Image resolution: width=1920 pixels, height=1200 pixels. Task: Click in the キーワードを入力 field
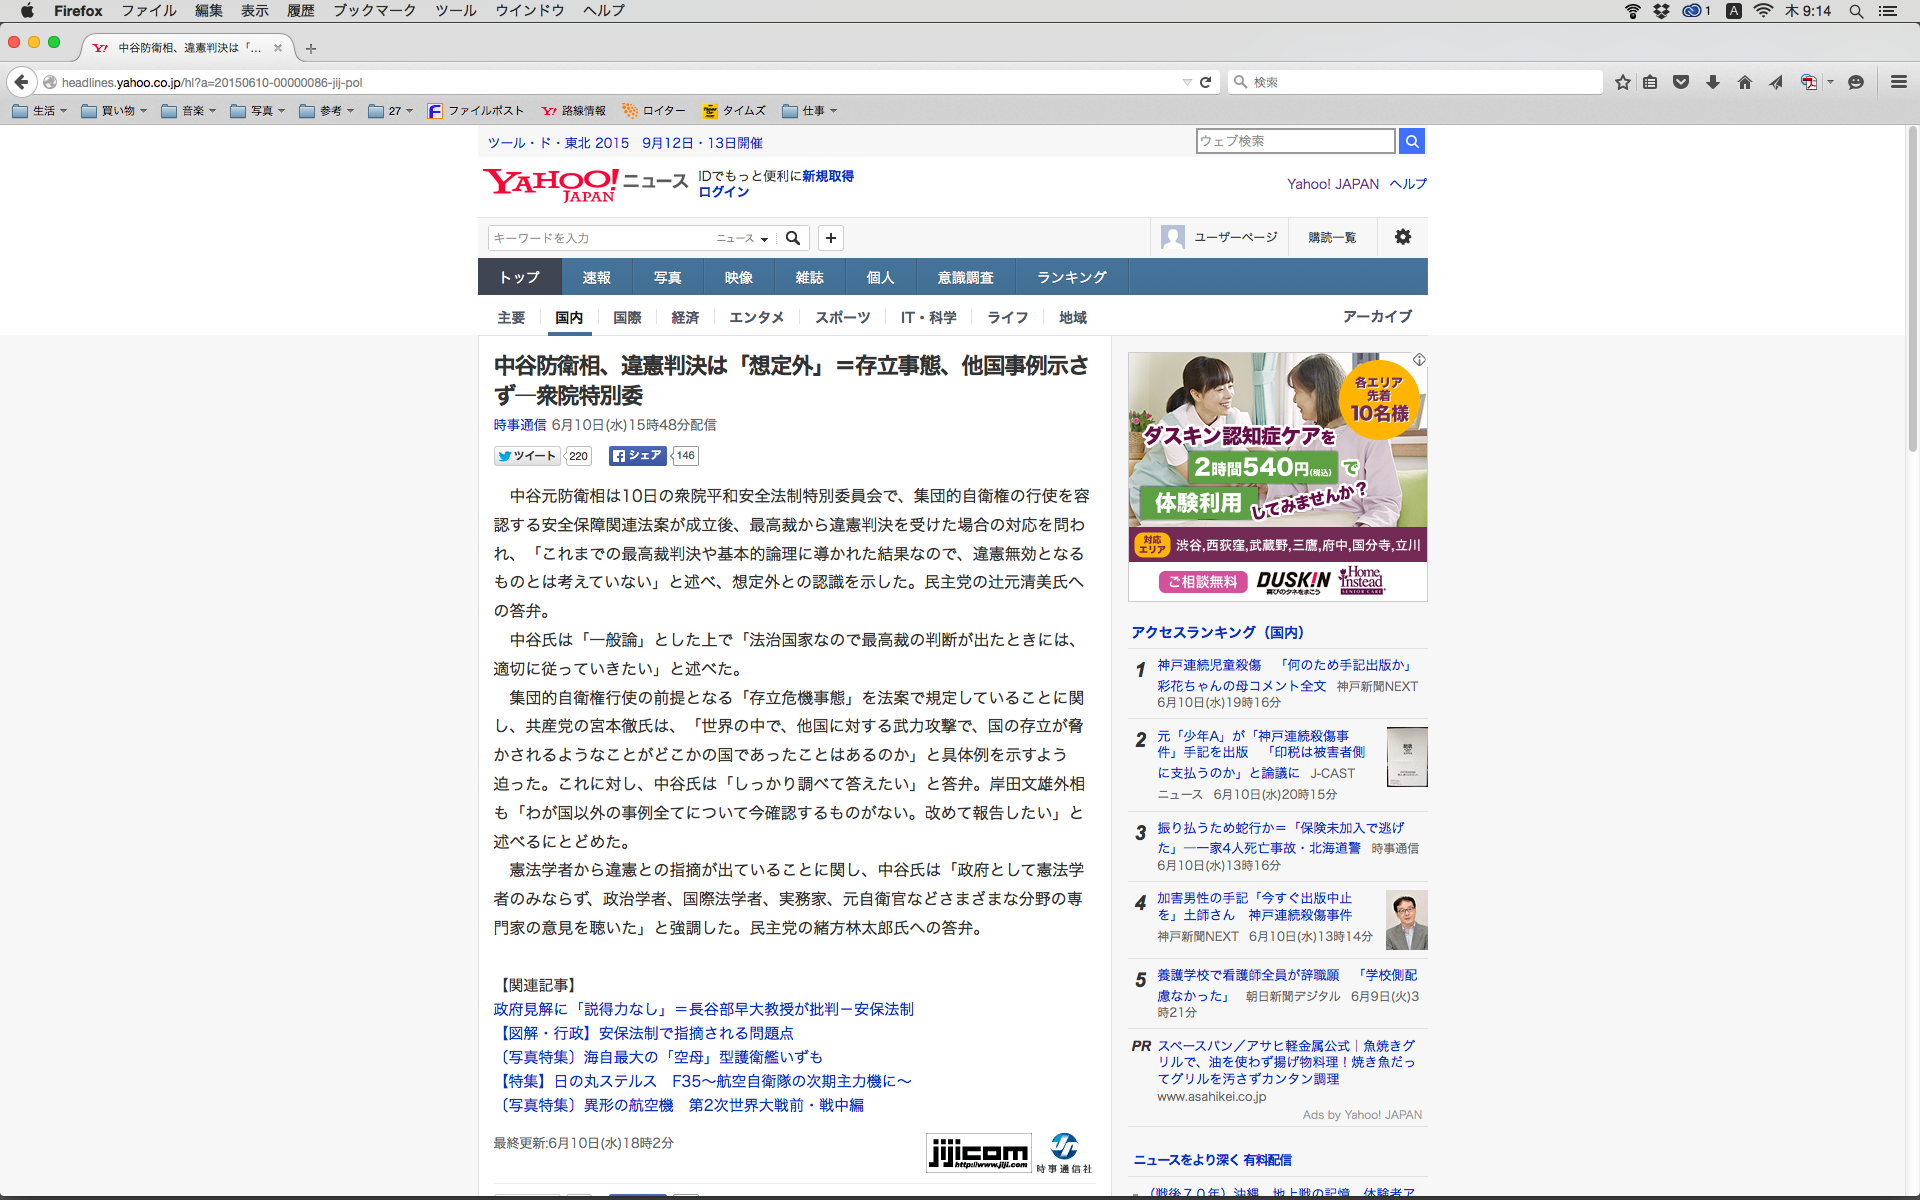[600, 238]
